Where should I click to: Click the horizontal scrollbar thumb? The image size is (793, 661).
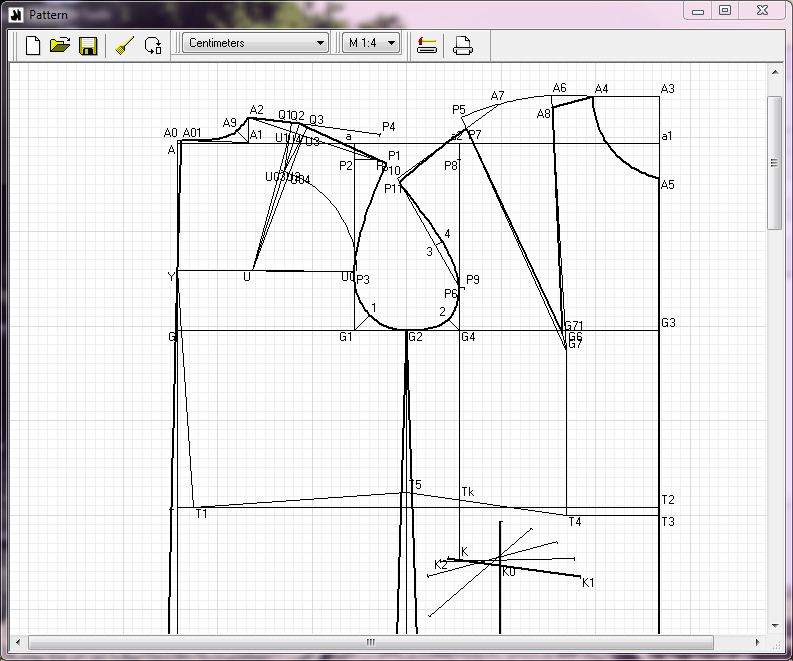click(371, 642)
